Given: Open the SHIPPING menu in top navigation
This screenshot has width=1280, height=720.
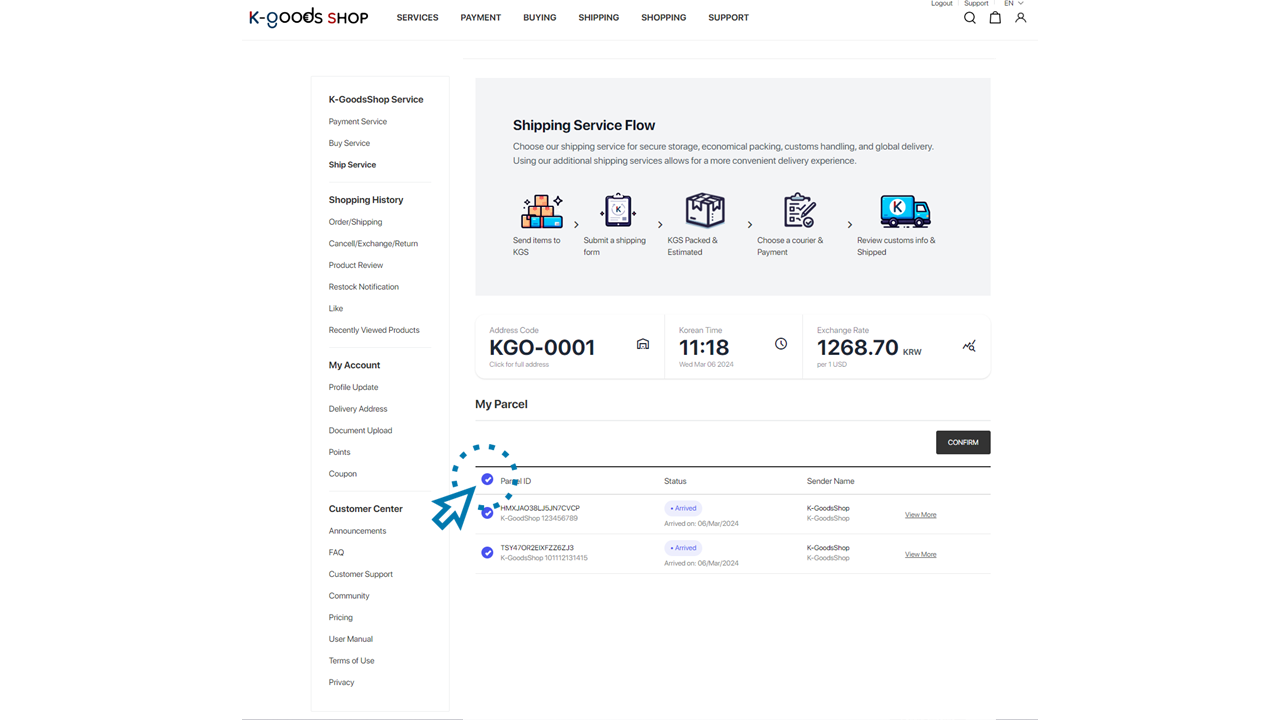Looking at the screenshot, I should (x=598, y=18).
